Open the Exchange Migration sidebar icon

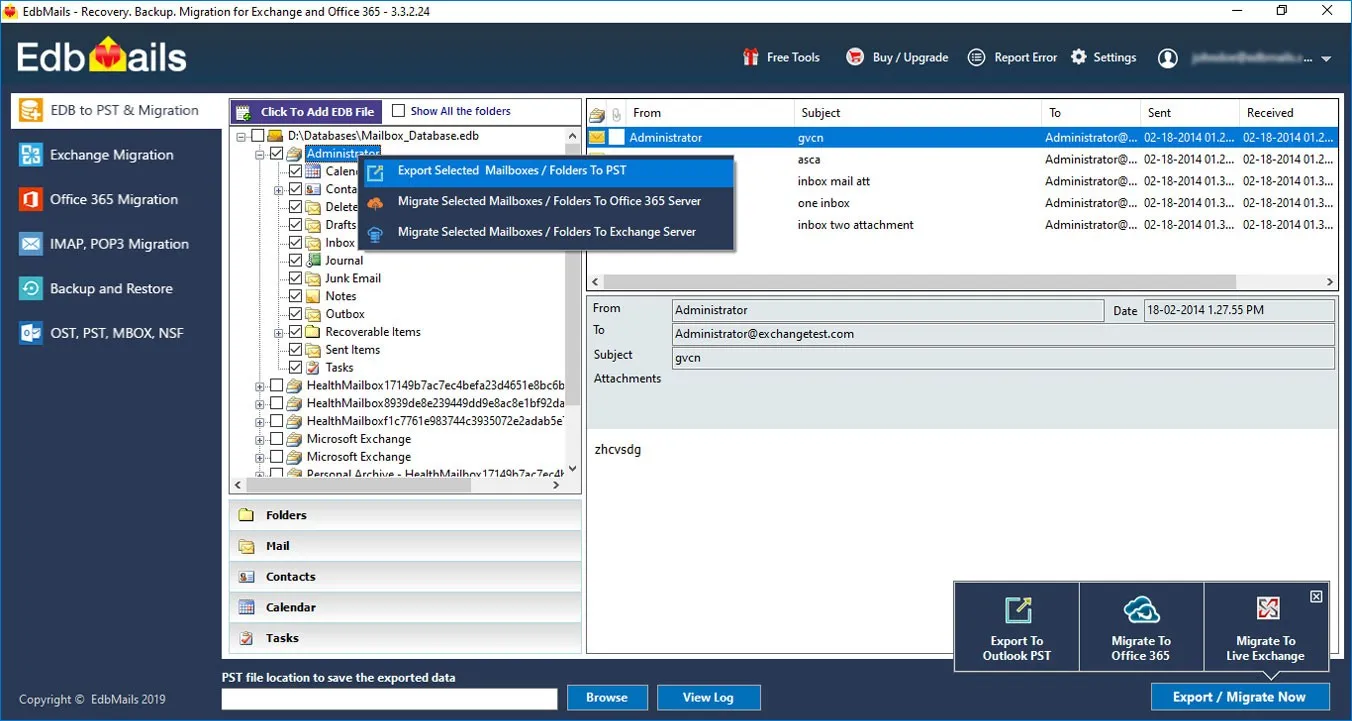click(30, 155)
